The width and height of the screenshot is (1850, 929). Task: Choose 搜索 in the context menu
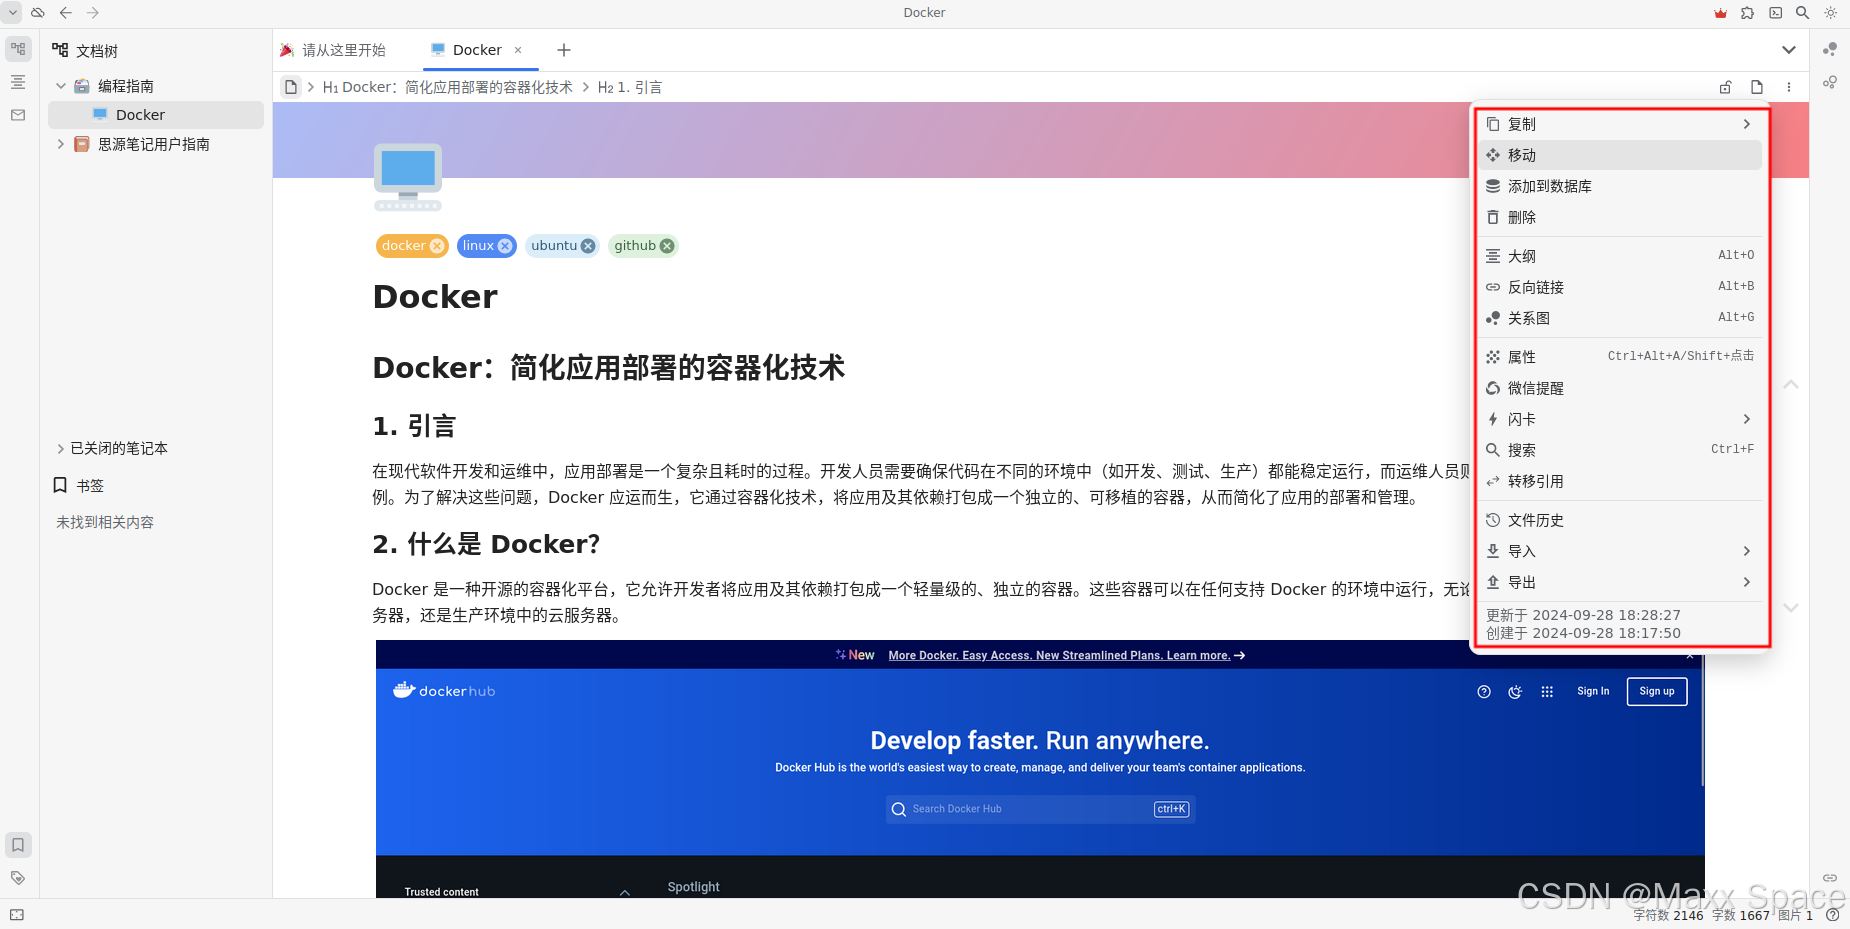1620,450
